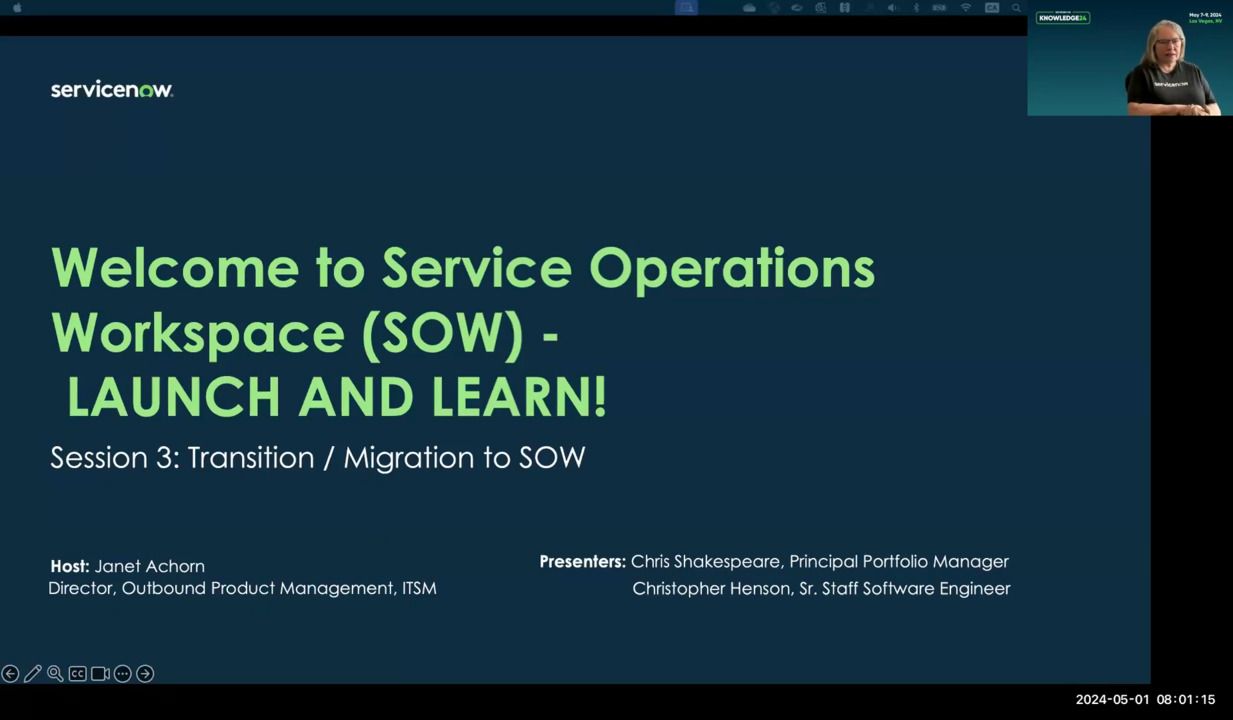Viewport: 1233px width, 720px height.
Task: Select the pencil annotation tool
Action: [32, 673]
